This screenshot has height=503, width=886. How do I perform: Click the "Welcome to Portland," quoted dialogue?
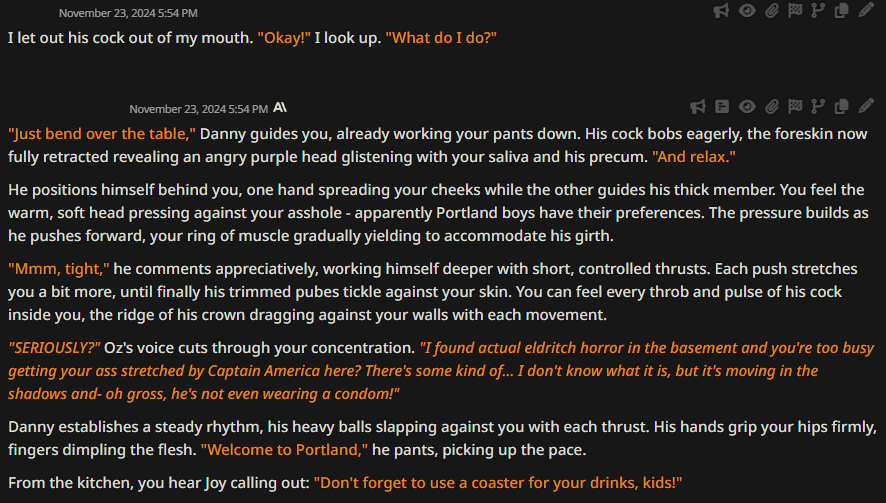(x=284, y=450)
